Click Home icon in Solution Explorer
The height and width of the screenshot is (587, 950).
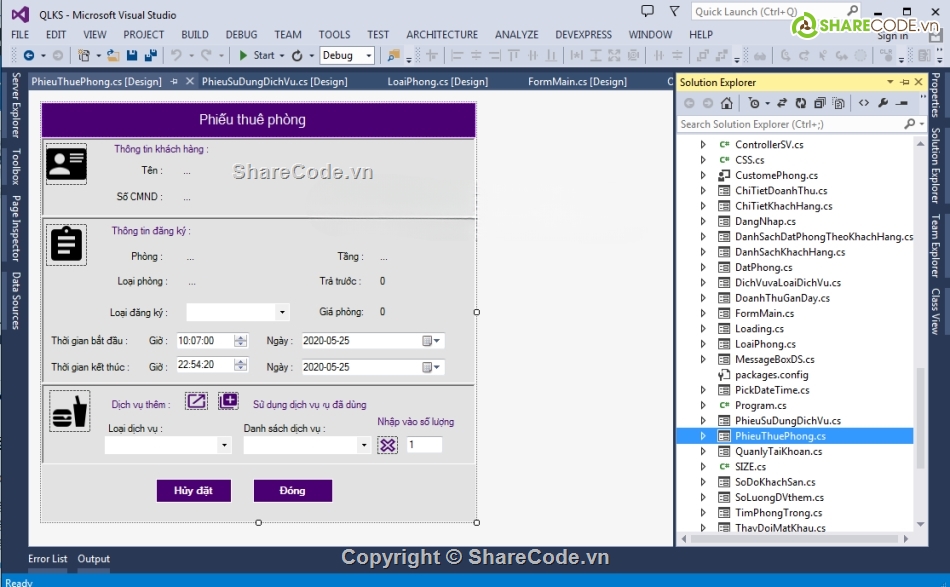coord(726,104)
